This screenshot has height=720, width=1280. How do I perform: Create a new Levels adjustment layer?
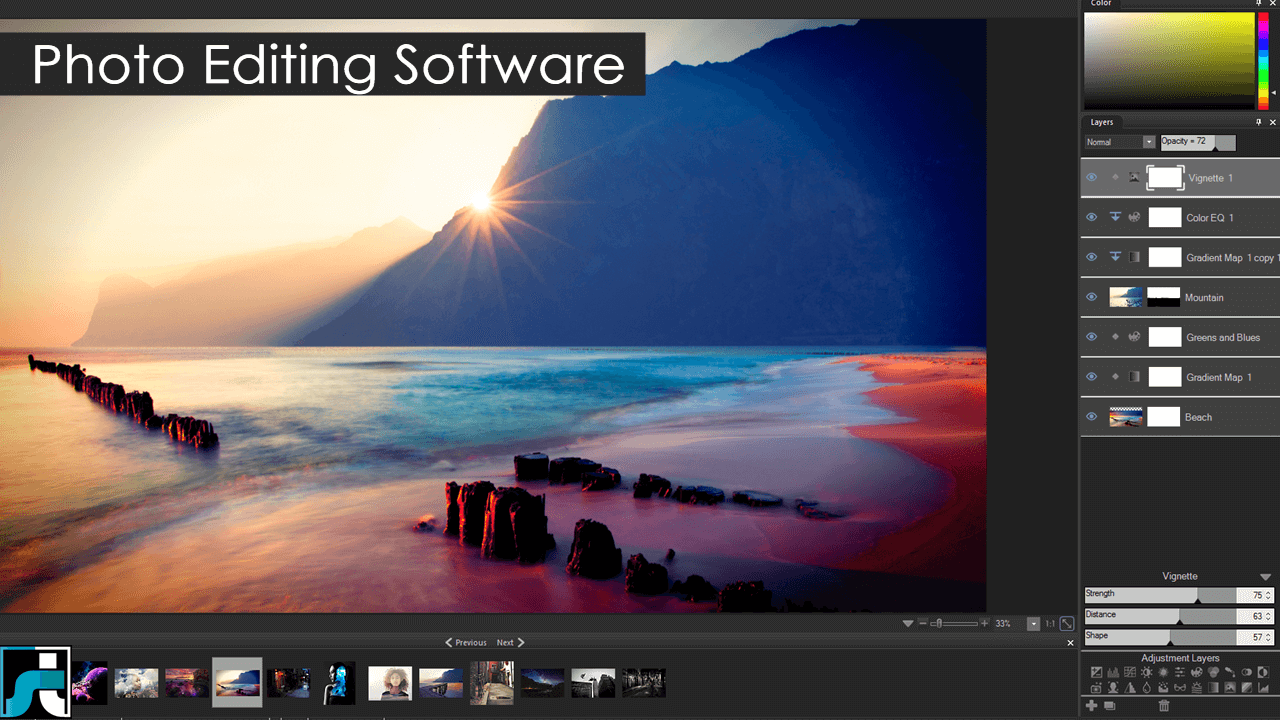pos(1113,672)
